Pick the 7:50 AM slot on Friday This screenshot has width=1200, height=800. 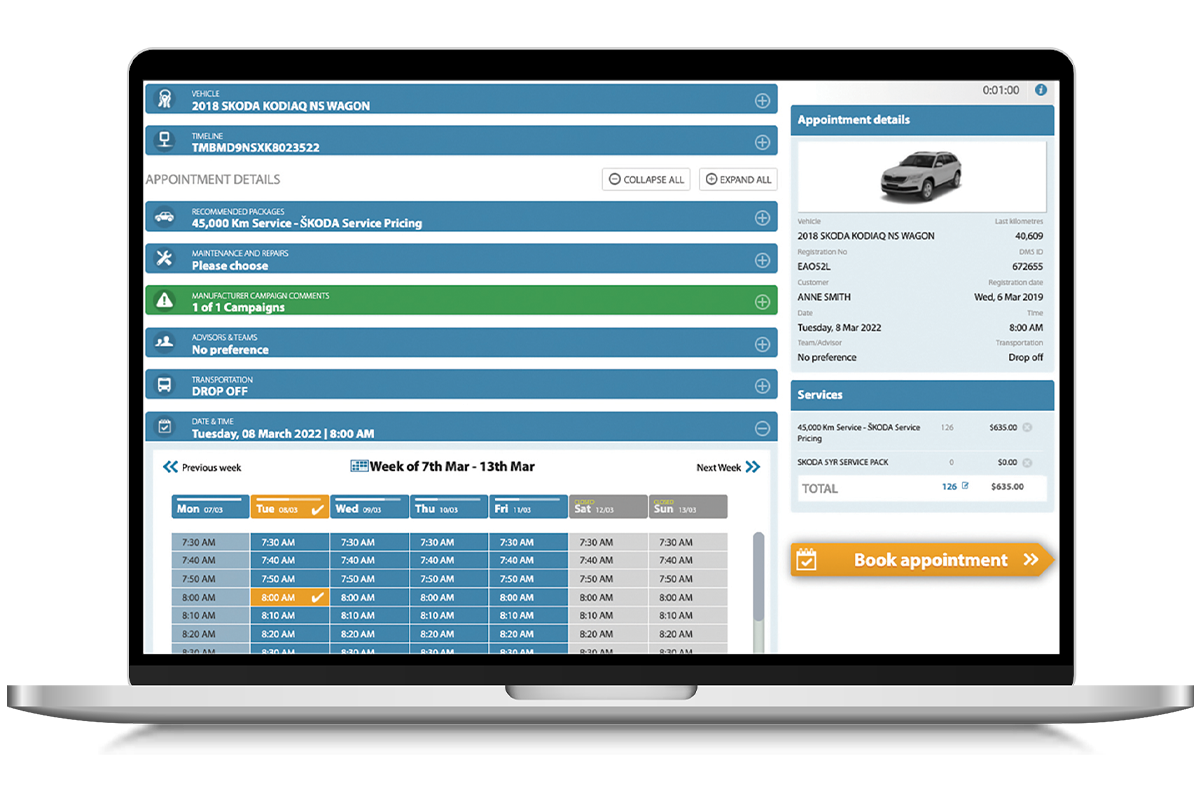coord(529,579)
